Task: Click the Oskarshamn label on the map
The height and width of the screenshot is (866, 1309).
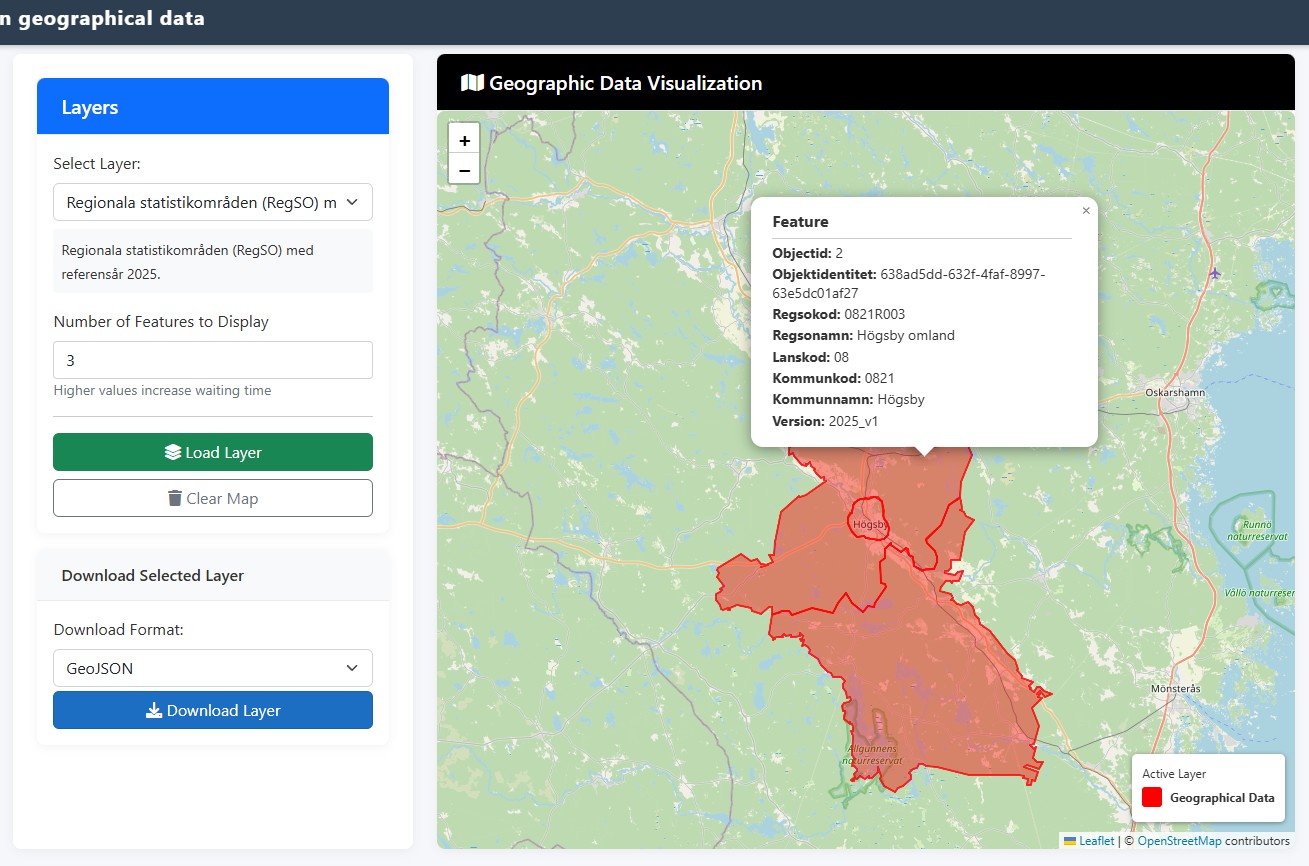Action: (x=1175, y=393)
